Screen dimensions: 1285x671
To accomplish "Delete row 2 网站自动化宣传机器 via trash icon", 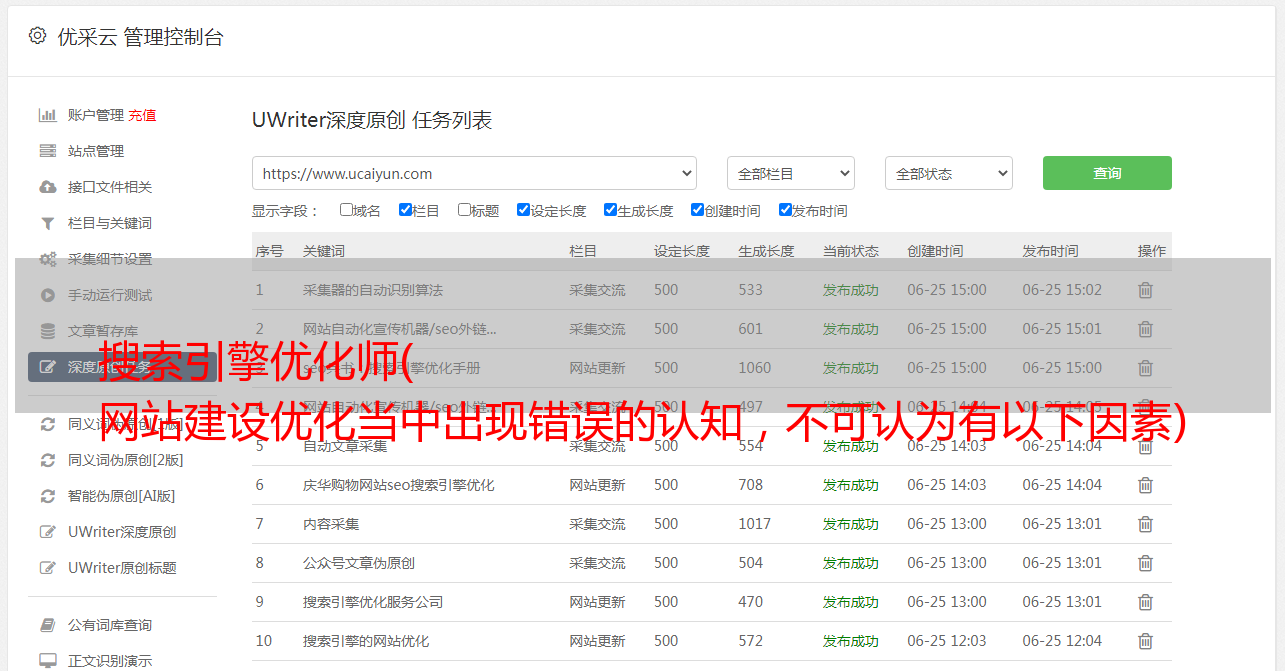I will point(1145,329).
